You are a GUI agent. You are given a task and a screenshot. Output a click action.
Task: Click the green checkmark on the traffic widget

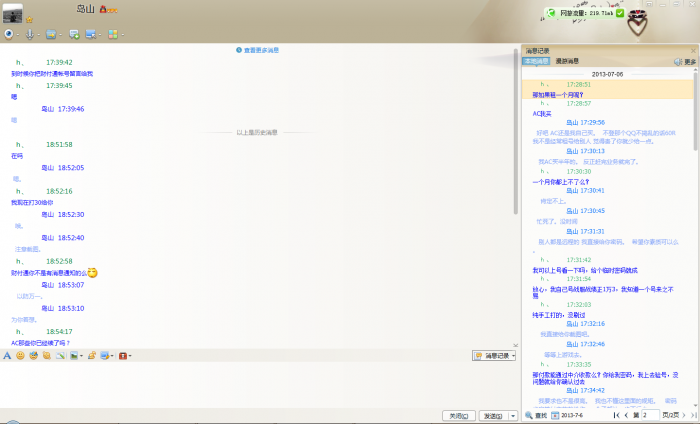coord(620,13)
